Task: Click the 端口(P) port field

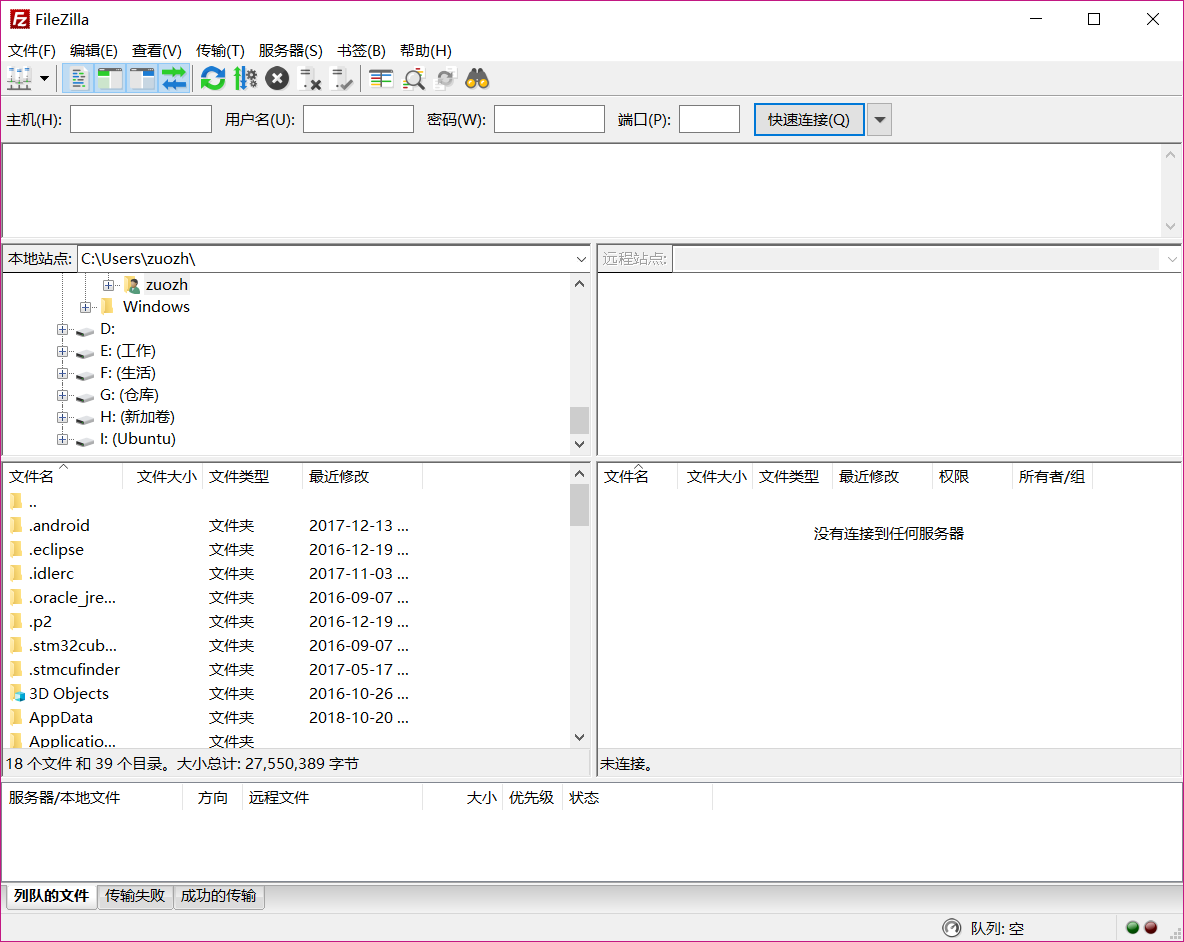Action: 709,119
